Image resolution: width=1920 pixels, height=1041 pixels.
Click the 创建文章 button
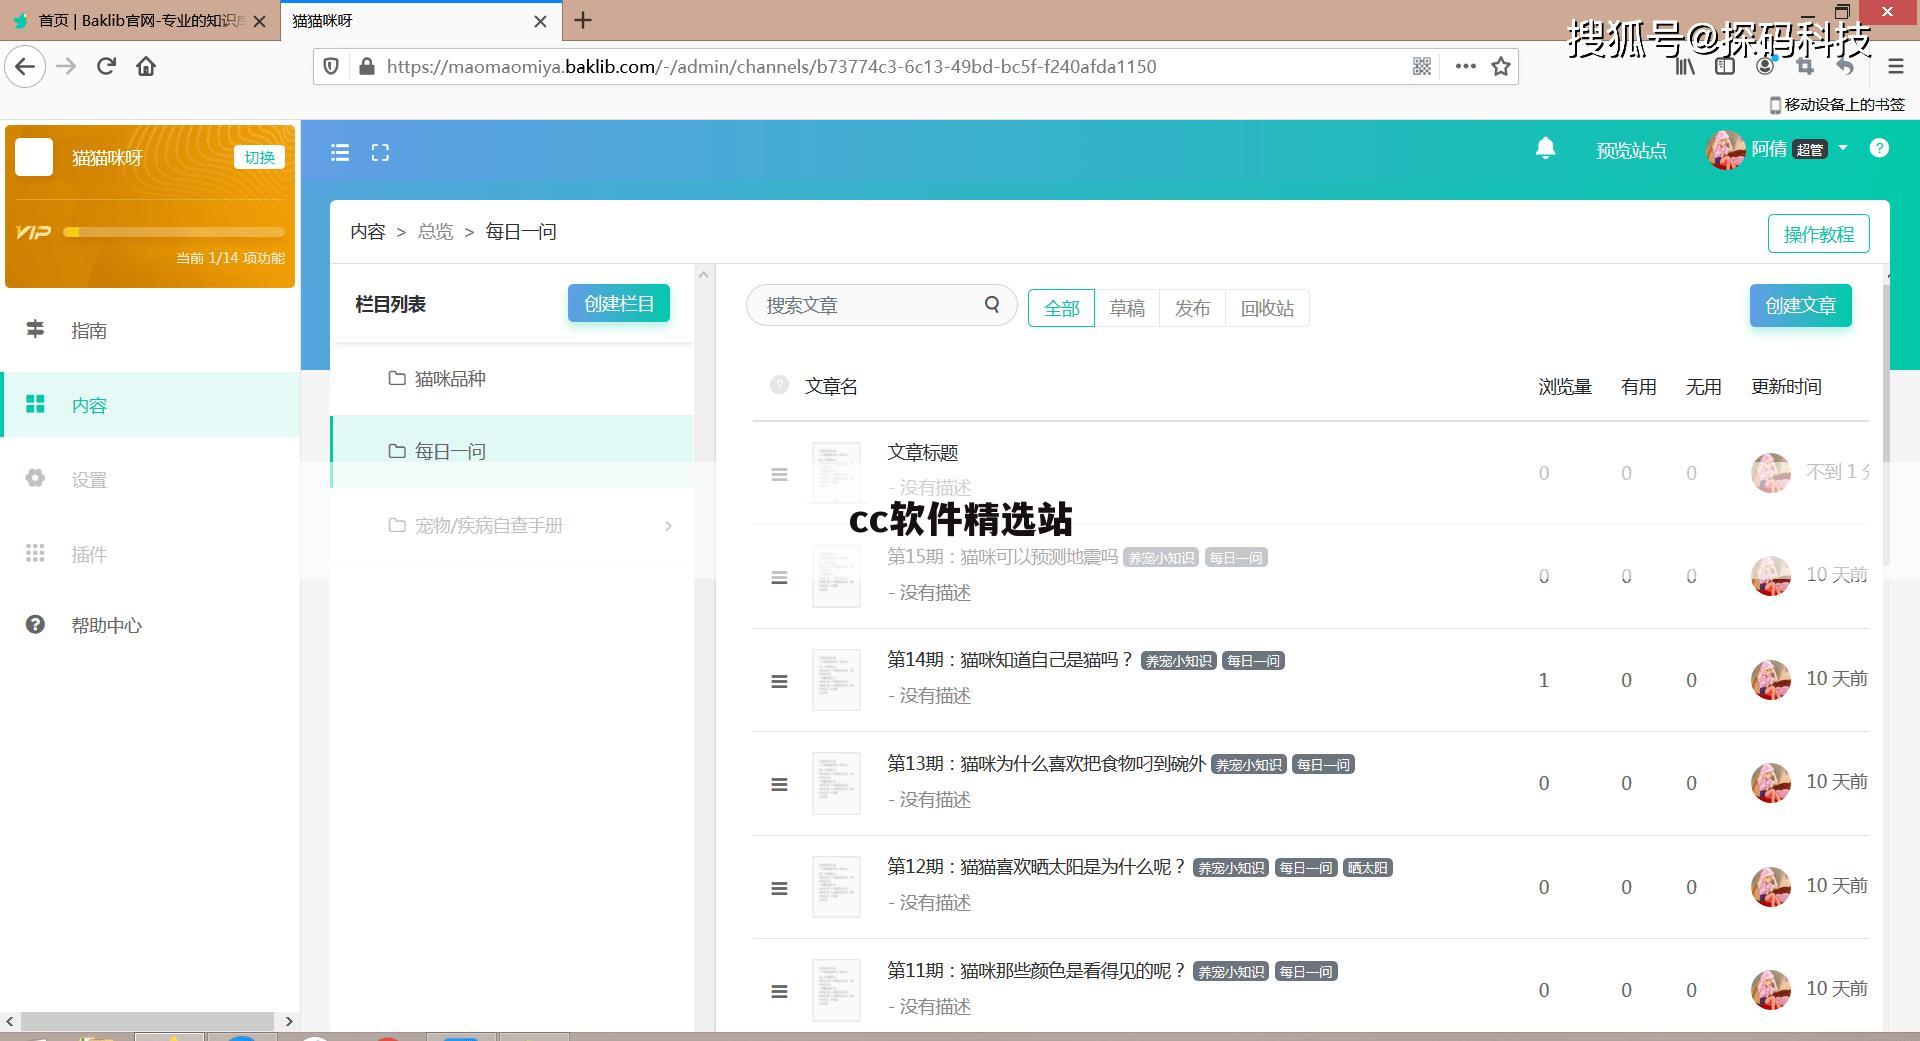coord(1800,305)
